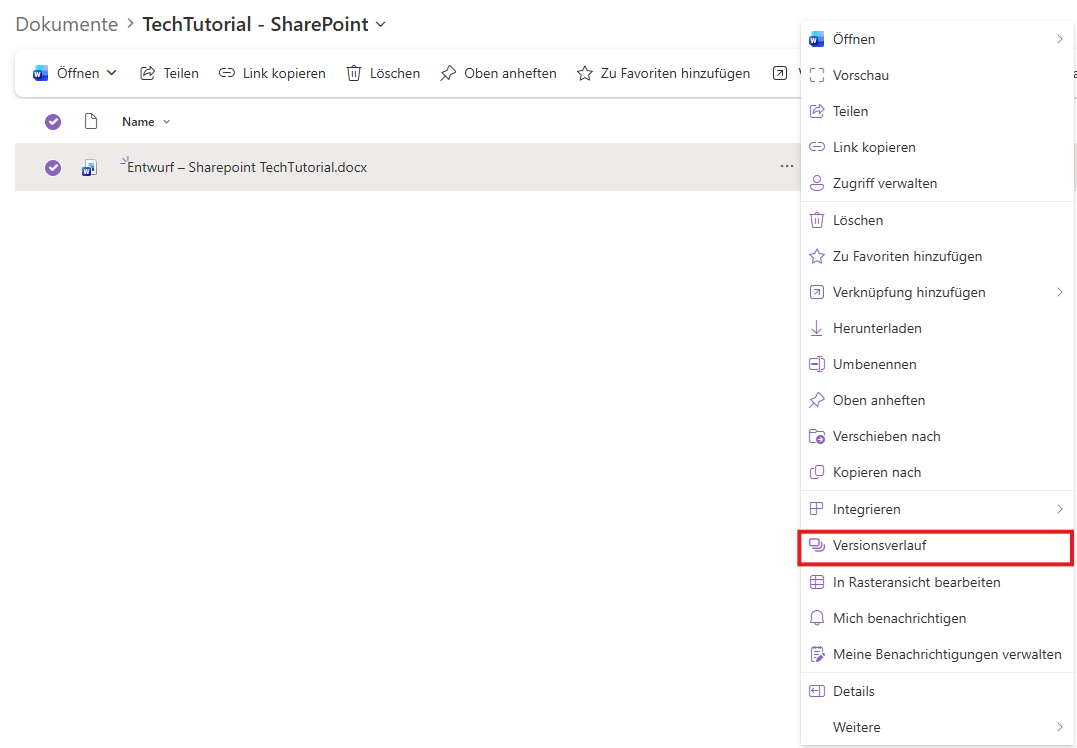Click the toolbar trash icon for Löschen
1077x748 pixels.
click(354, 73)
